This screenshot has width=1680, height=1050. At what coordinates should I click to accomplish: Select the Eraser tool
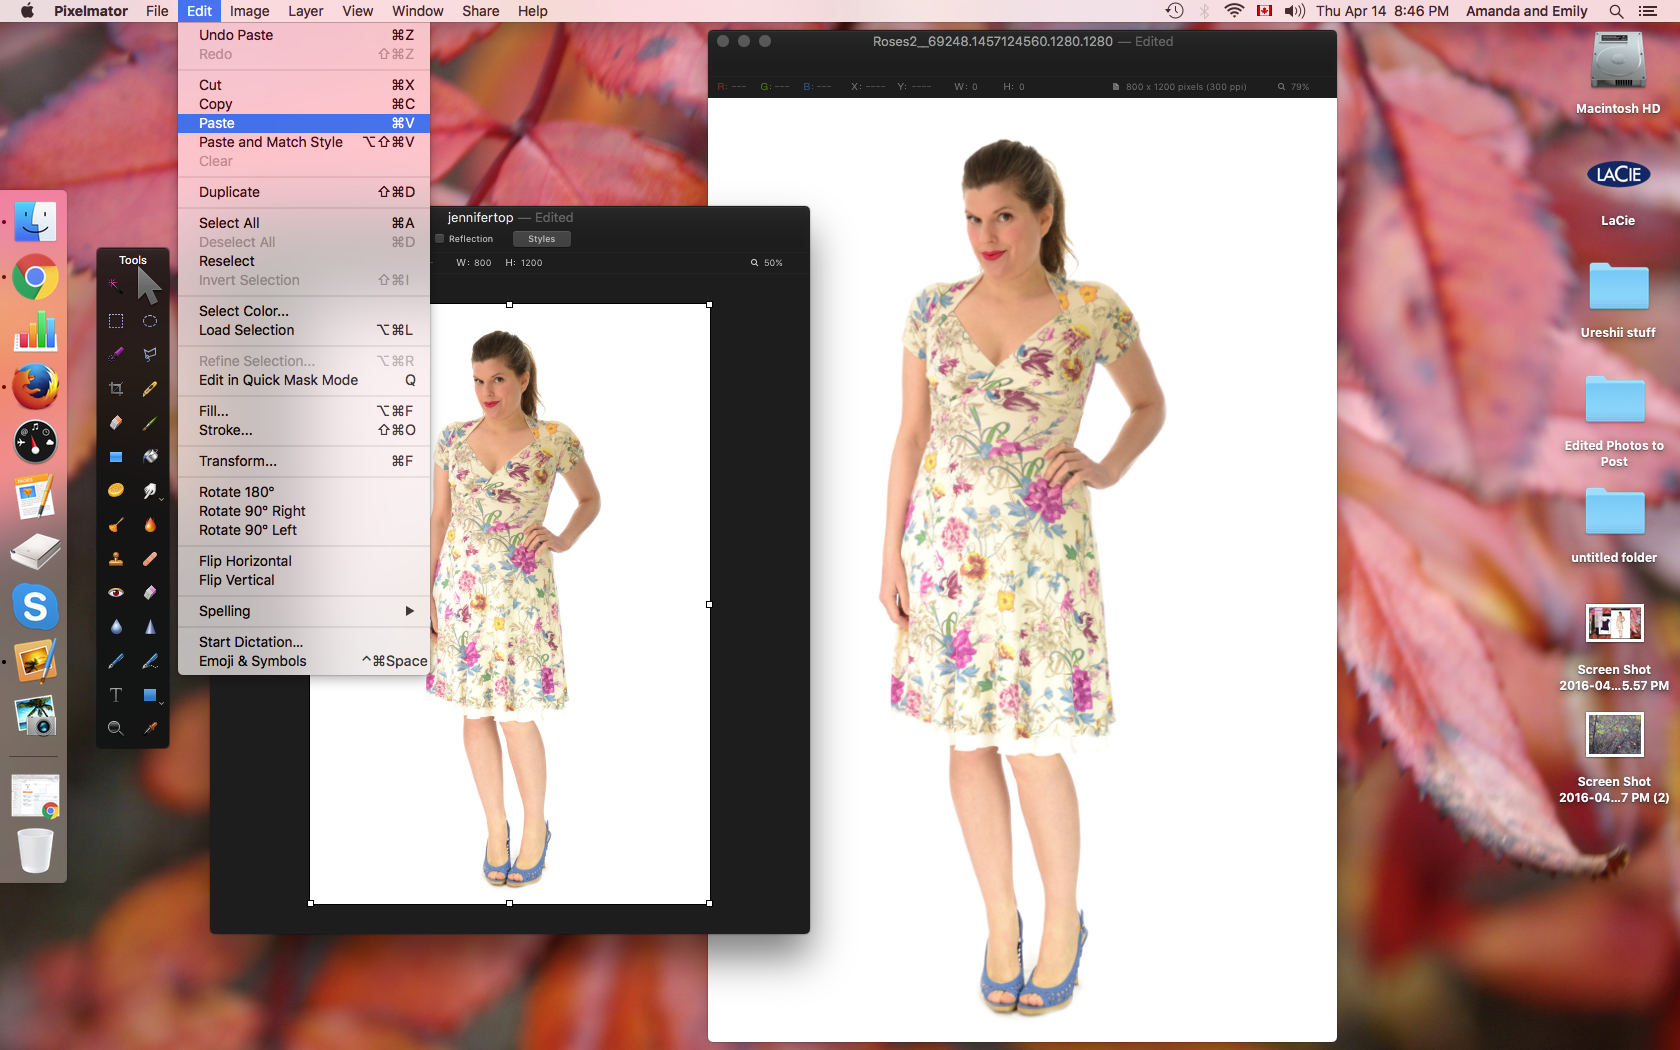click(x=116, y=423)
